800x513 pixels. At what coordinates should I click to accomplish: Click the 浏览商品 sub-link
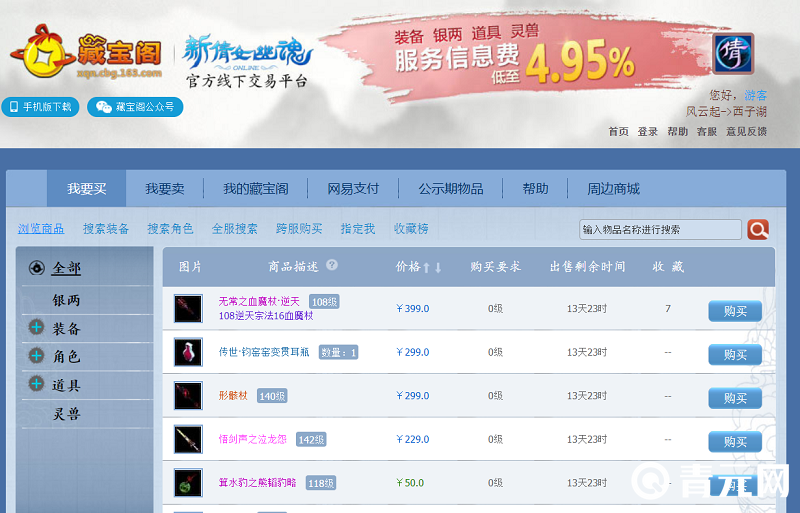41,229
